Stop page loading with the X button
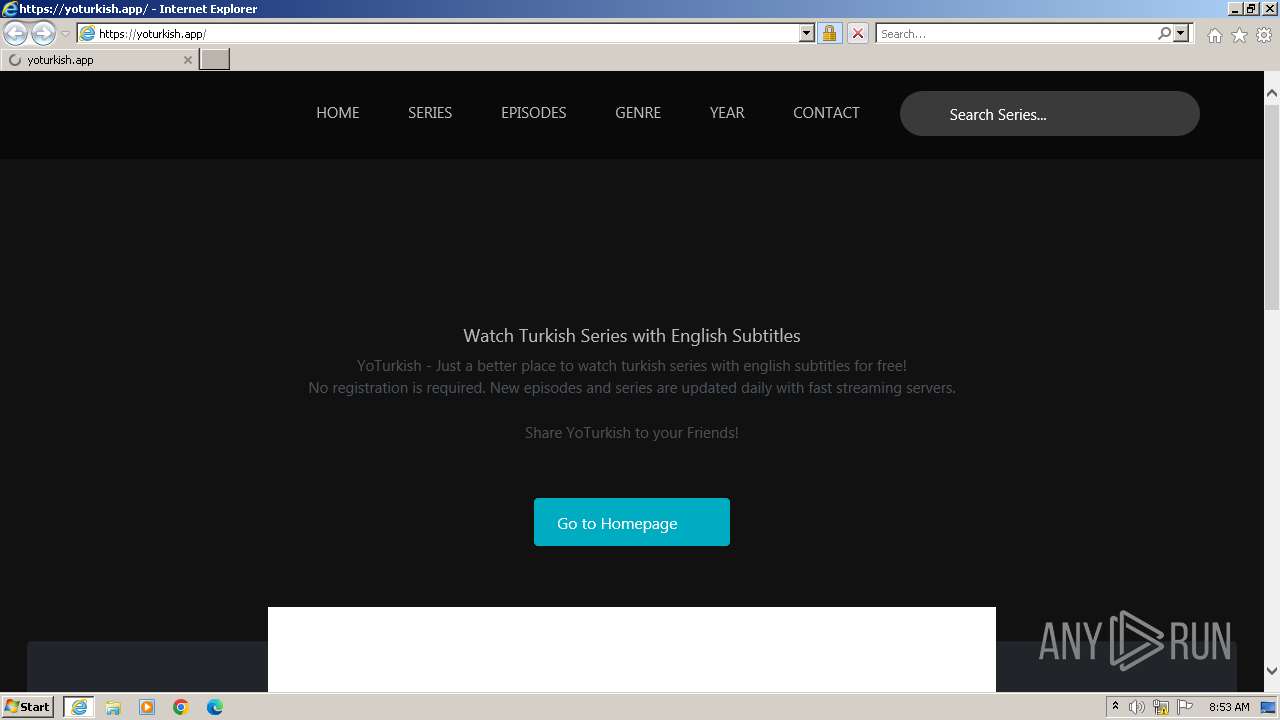Viewport: 1280px width, 720px height. [857, 34]
